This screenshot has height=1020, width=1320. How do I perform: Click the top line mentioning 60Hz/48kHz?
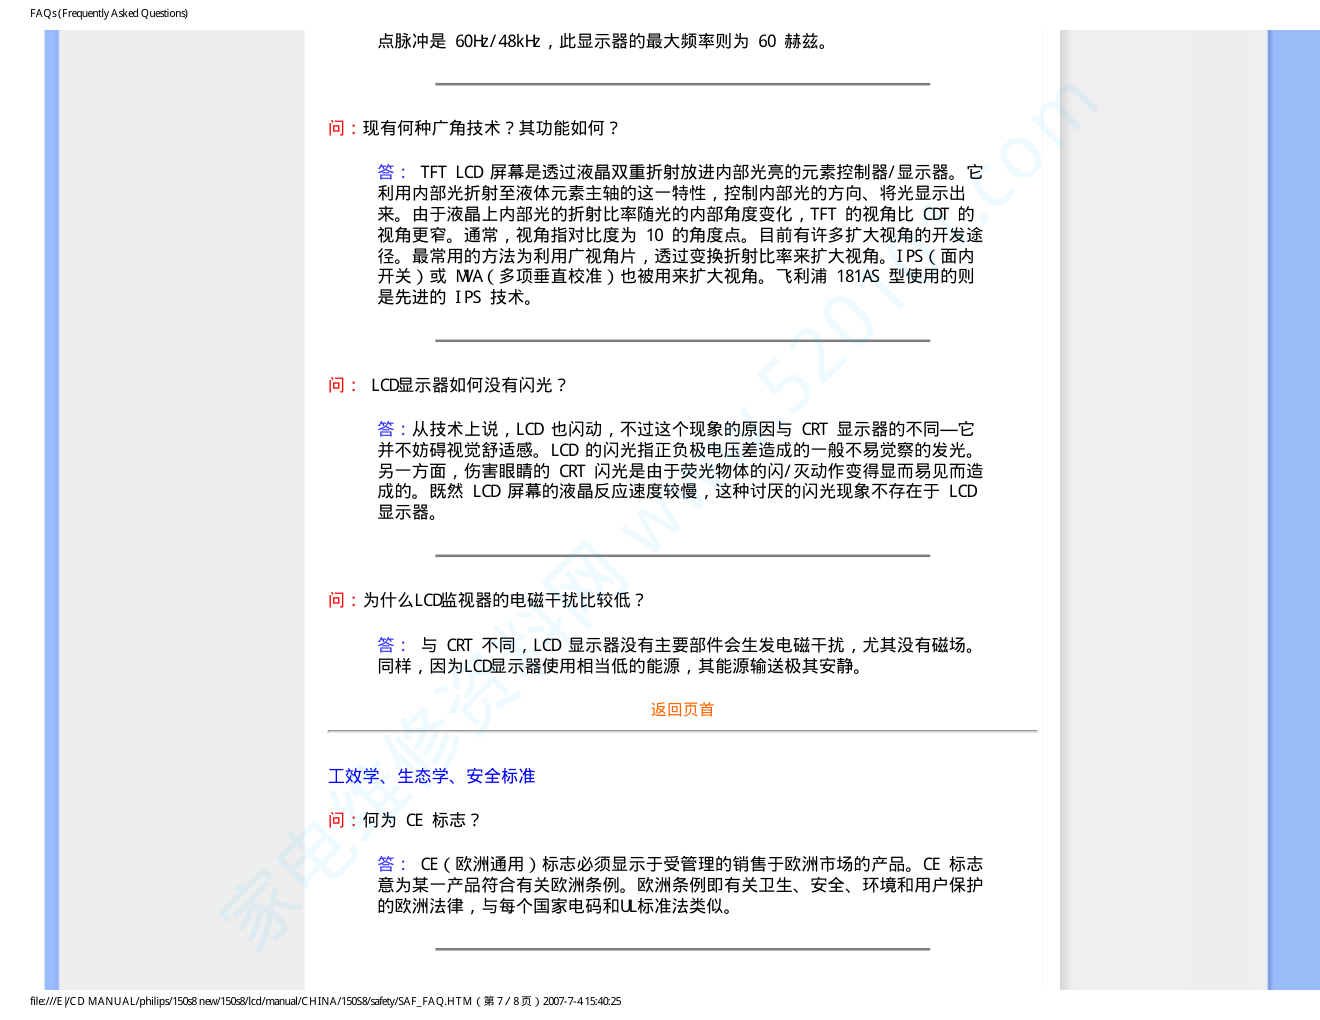[602, 41]
